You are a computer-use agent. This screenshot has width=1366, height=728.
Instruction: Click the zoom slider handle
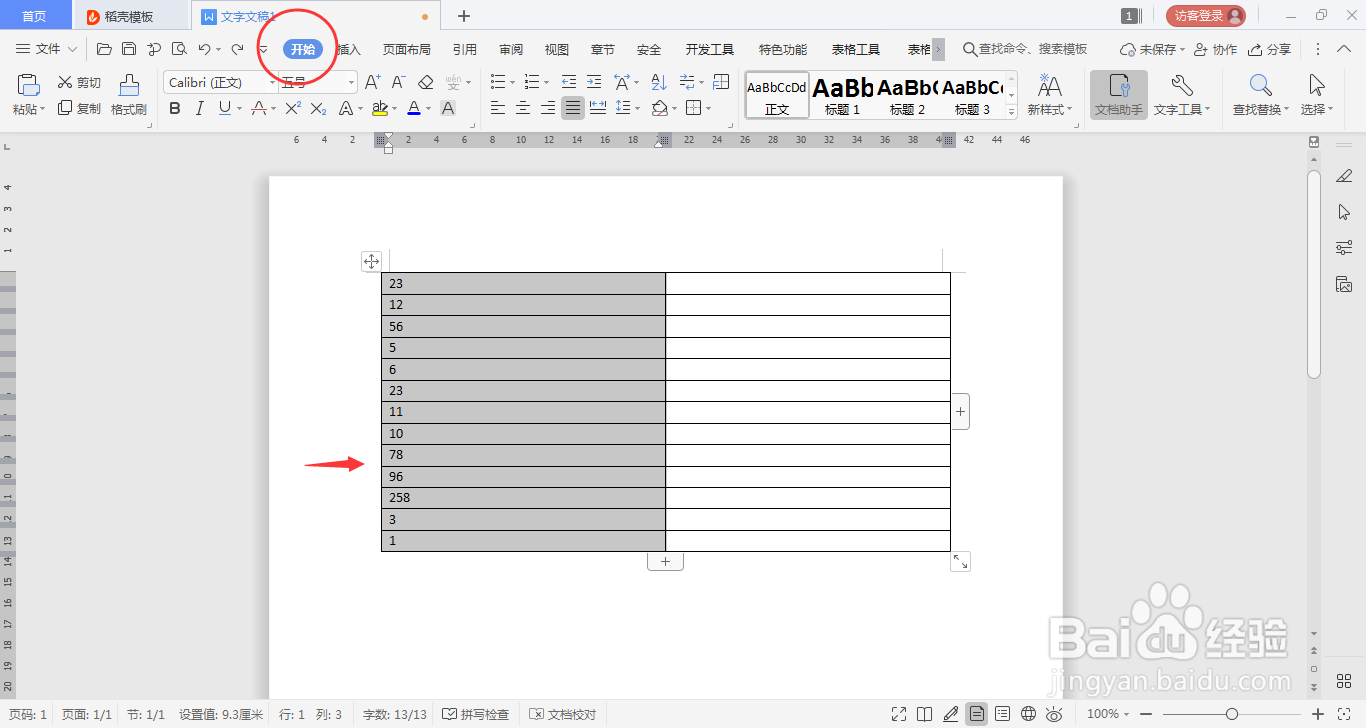click(x=1232, y=714)
